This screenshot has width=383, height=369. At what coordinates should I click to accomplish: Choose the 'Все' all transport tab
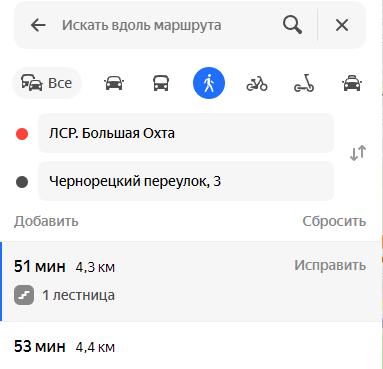(x=47, y=83)
